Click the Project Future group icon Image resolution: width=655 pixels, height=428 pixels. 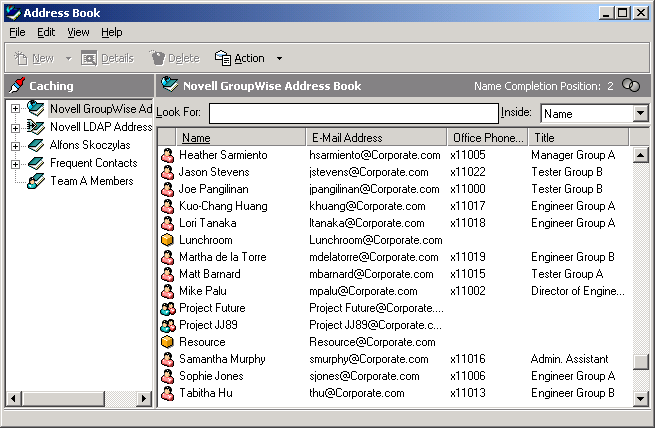pyautogui.click(x=168, y=308)
